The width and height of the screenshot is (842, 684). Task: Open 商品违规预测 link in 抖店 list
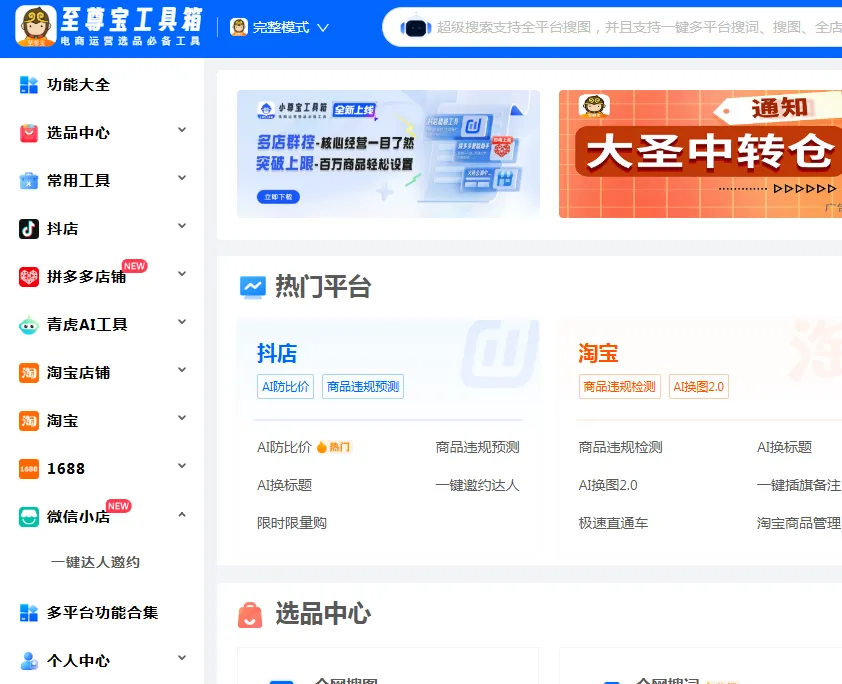click(477, 447)
